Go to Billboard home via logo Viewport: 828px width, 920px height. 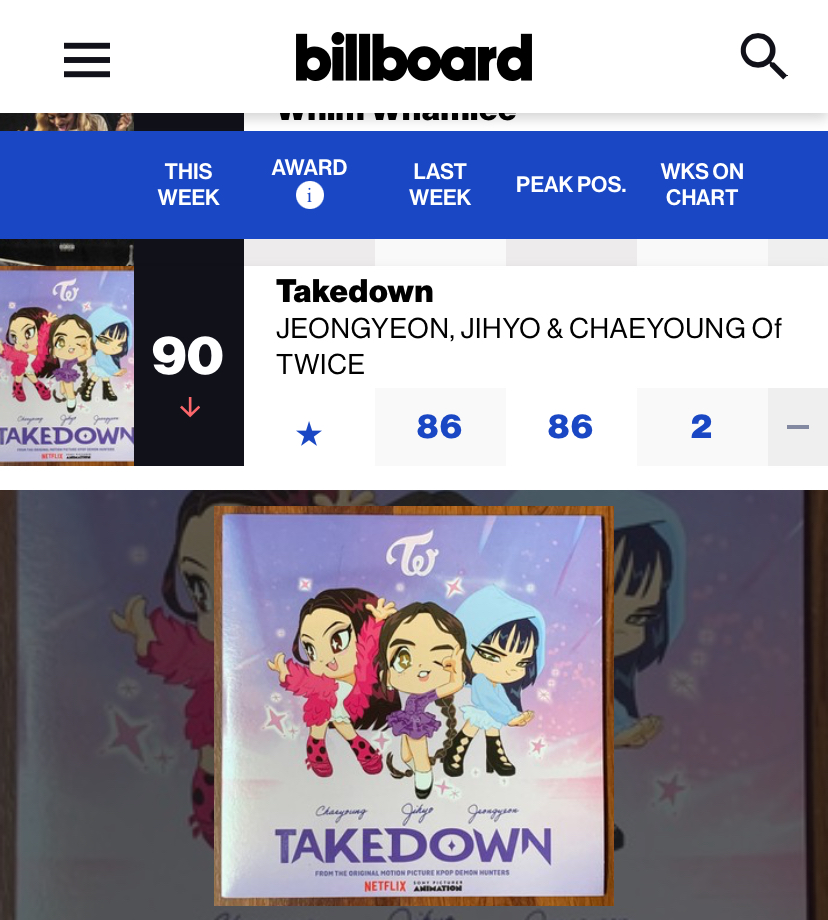[x=414, y=57]
